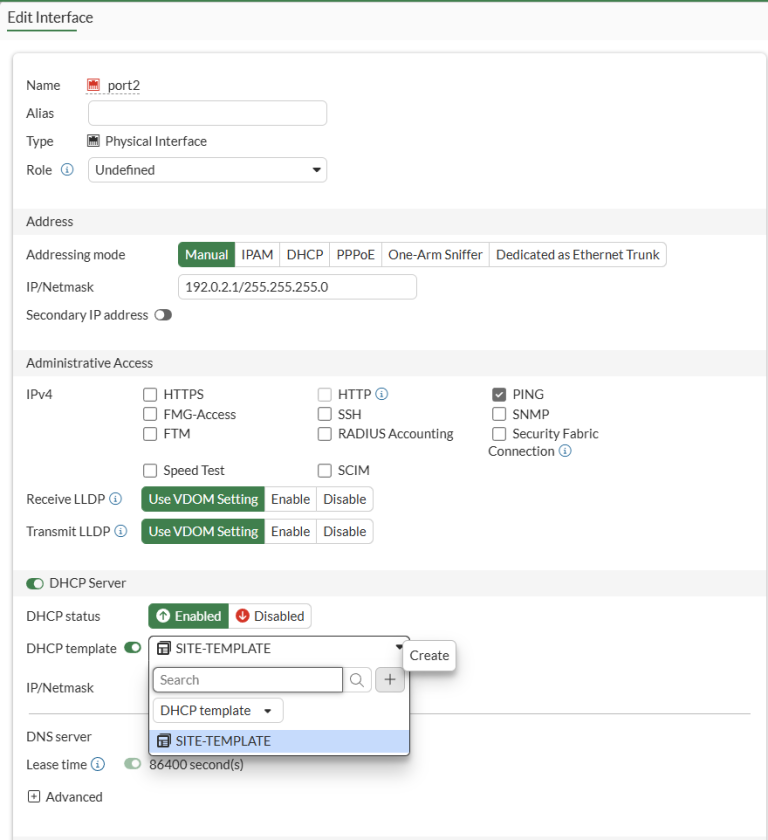Click the Disabled down-arrow icon
The width and height of the screenshot is (768, 840).
(x=243, y=616)
